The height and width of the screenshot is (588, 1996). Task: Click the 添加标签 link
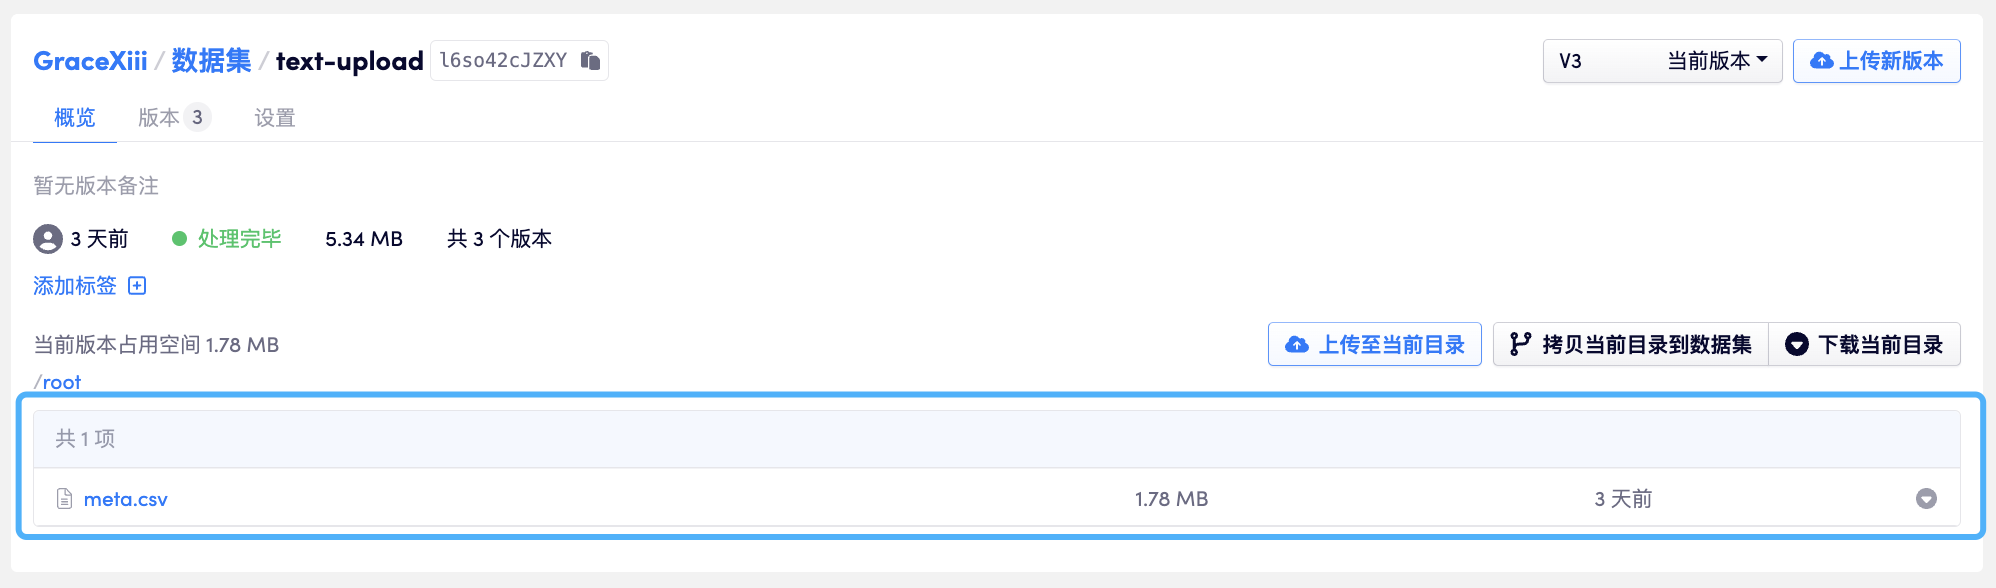tap(75, 286)
